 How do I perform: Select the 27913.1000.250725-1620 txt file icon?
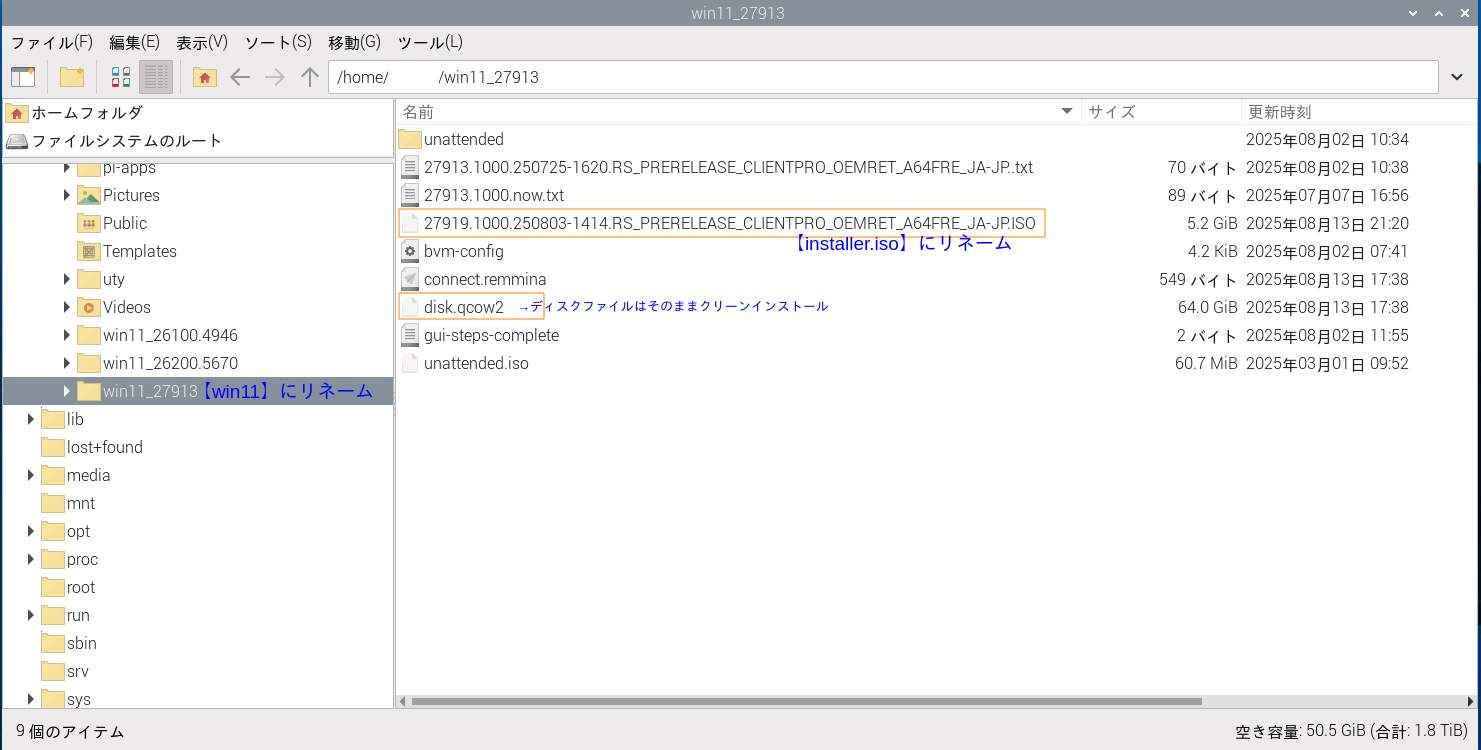coord(409,167)
